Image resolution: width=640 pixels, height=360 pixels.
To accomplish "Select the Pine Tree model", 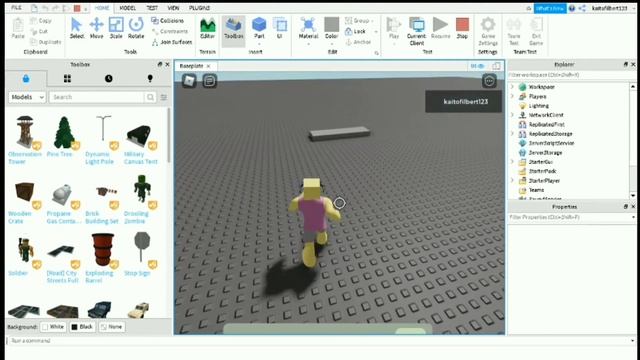I will pos(63,136).
